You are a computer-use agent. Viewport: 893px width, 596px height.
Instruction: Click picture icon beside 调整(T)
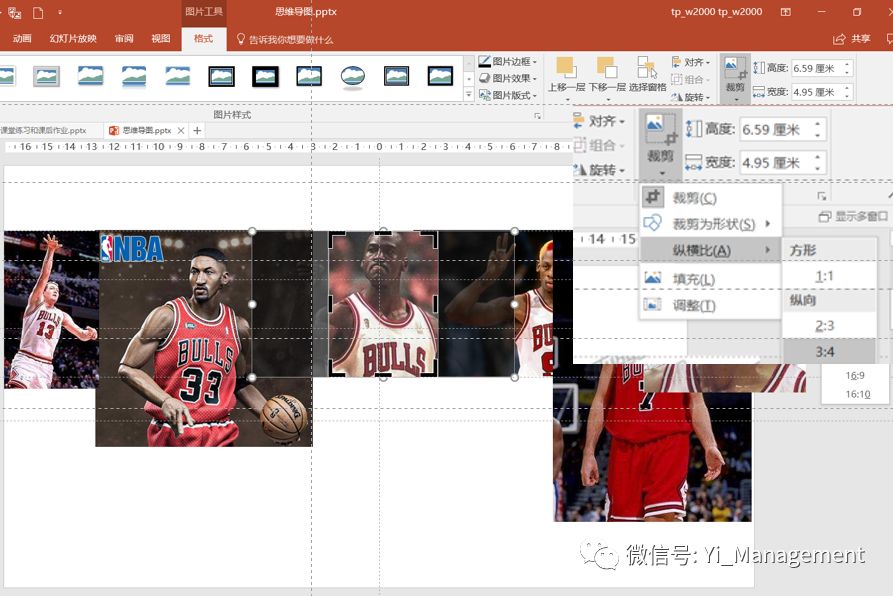[652, 305]
